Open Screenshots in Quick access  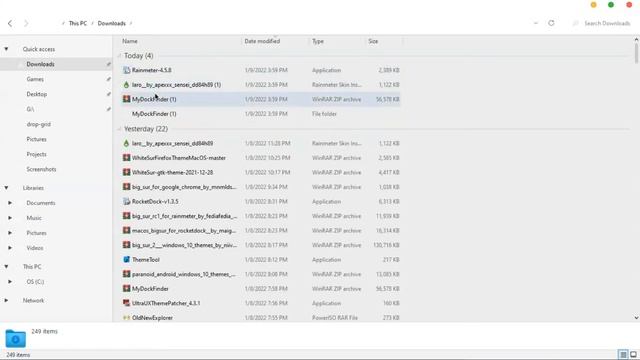click(x=41, y=169)
